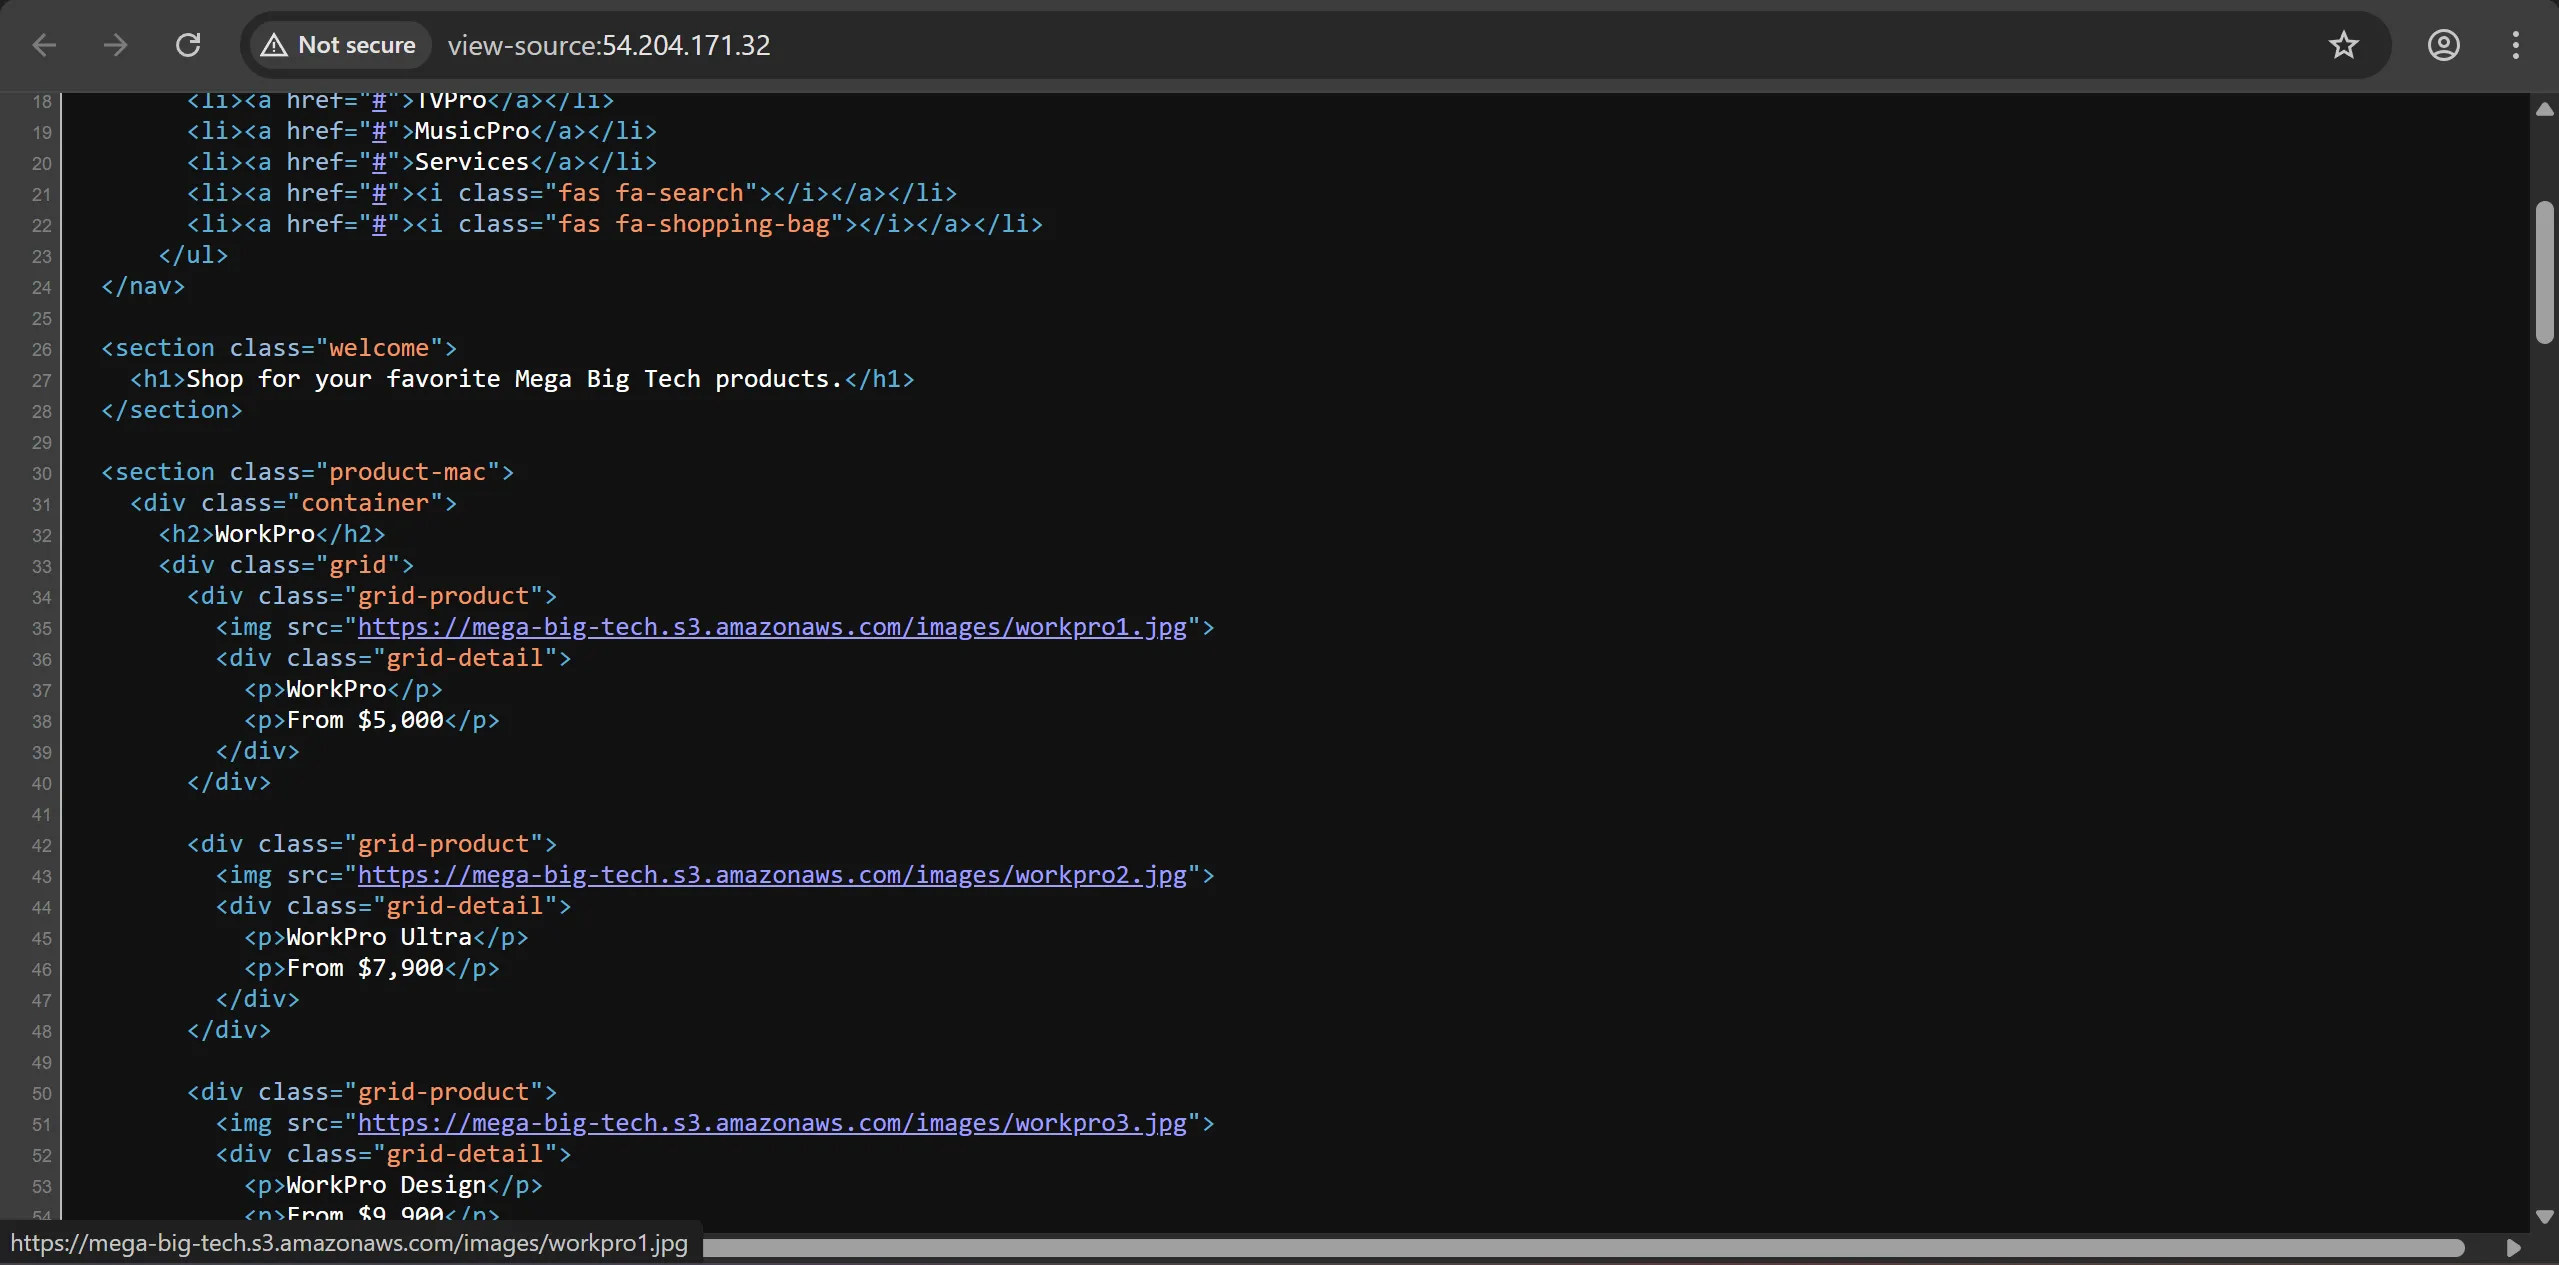Click the # href on the Services line

pyautogui.click(x=379, y=162)
